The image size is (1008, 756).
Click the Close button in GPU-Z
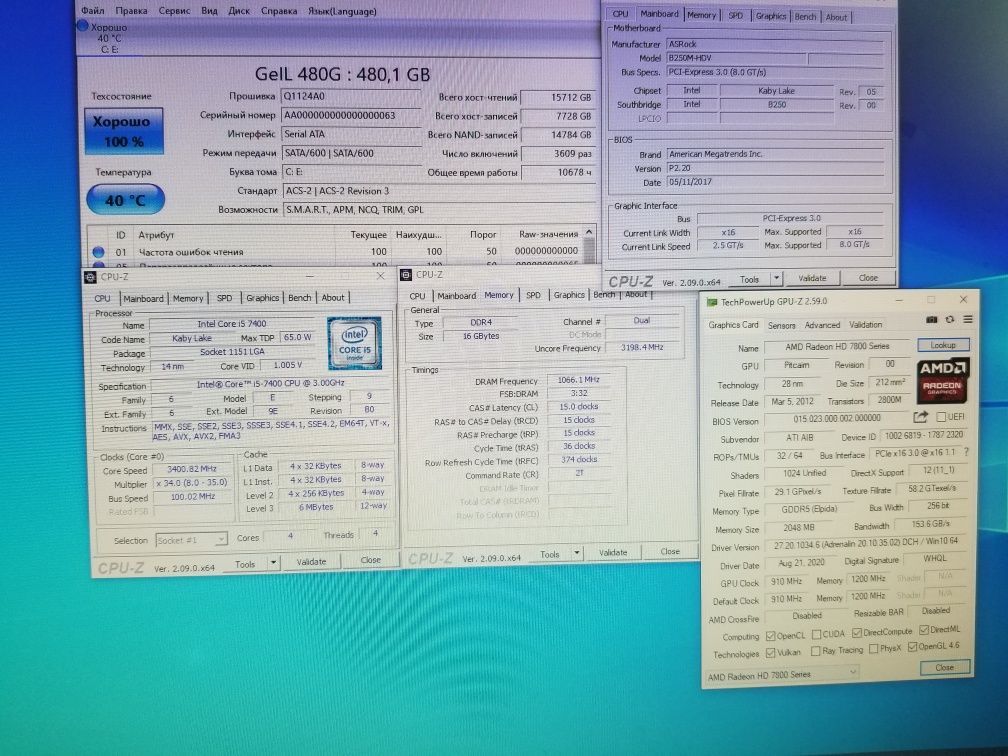pos(944,667)
